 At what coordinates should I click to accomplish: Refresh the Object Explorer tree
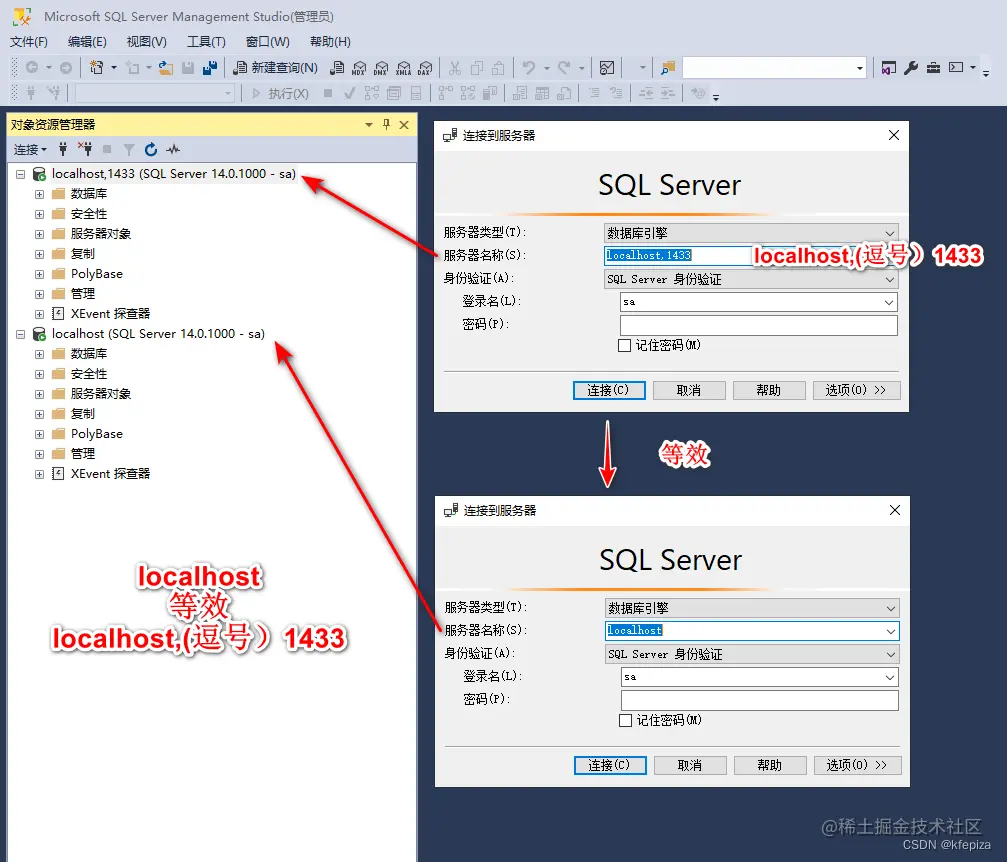tap(151, 150)
